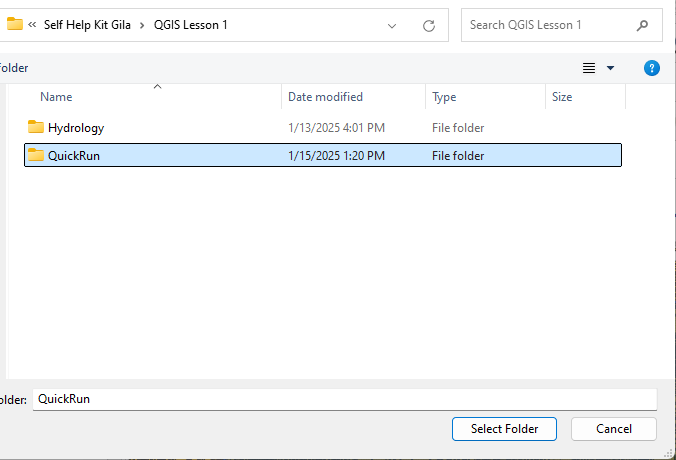This screenshot has width=676, height=460.
Task: Expand hidden path via double chevron
Action: [34, 25]
